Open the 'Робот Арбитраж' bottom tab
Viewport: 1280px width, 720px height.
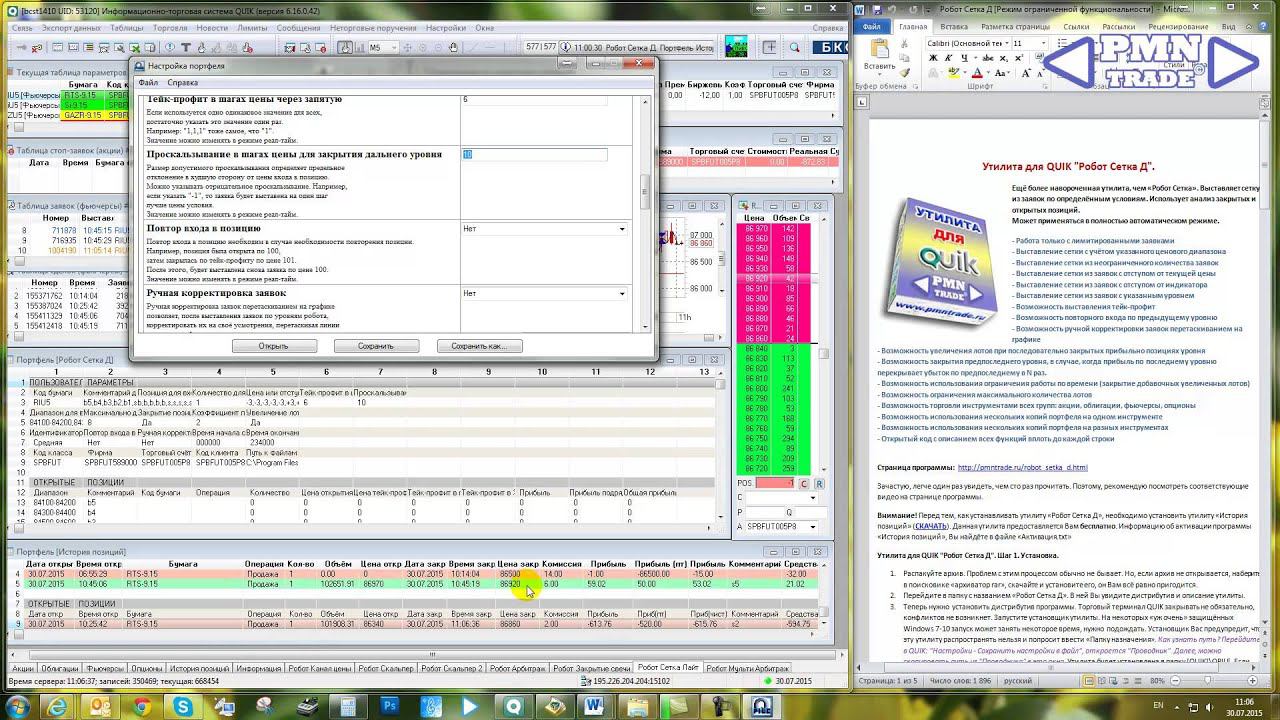[x=518, y=668]
